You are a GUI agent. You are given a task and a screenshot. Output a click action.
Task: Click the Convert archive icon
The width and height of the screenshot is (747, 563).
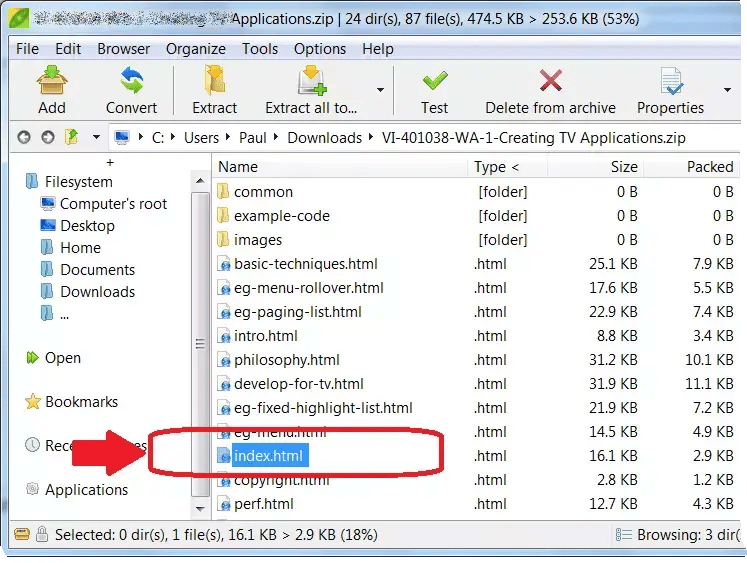tap(131, 81)
